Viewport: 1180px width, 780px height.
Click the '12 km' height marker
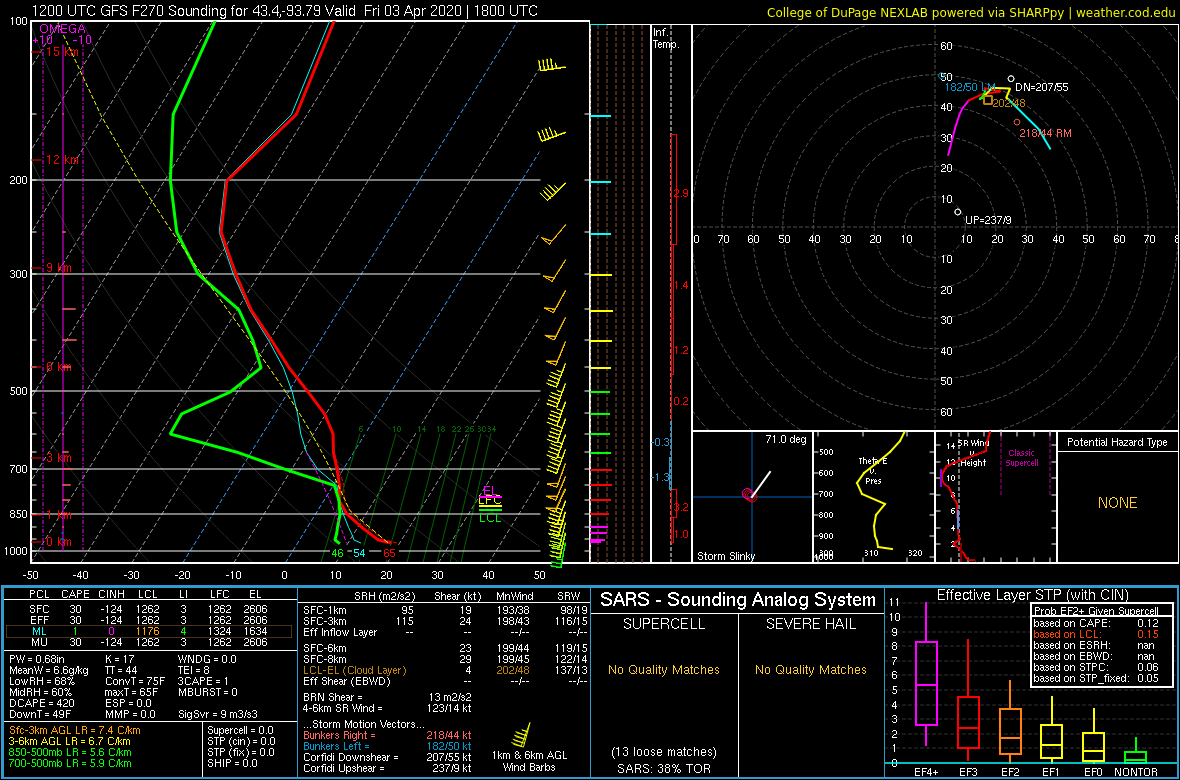click(x=61, y=160)
